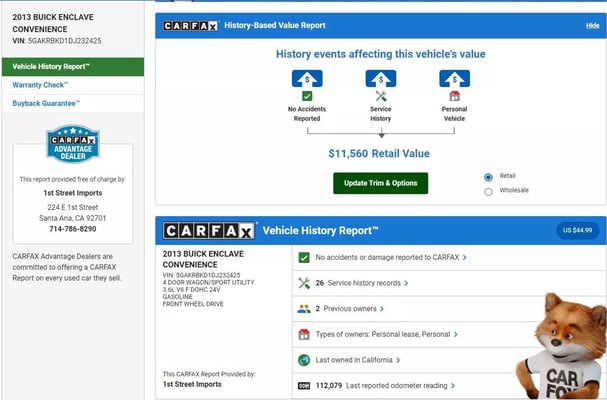Viewport: 607px width, 400px height.
Task: Select the Retail value radio button
Action: 488,177
